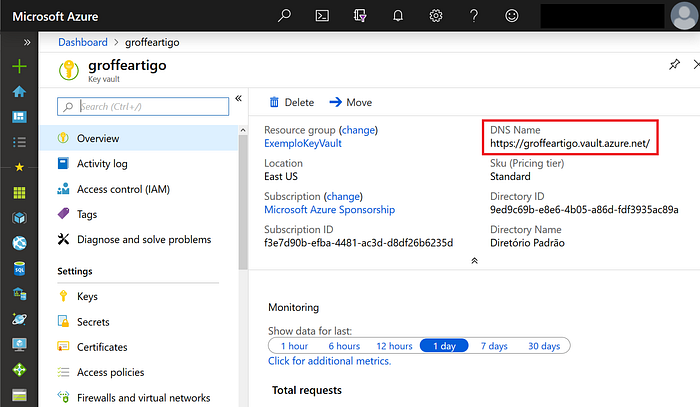Open All resources grid icon
700x407 pixels.
tap(19, 193)
